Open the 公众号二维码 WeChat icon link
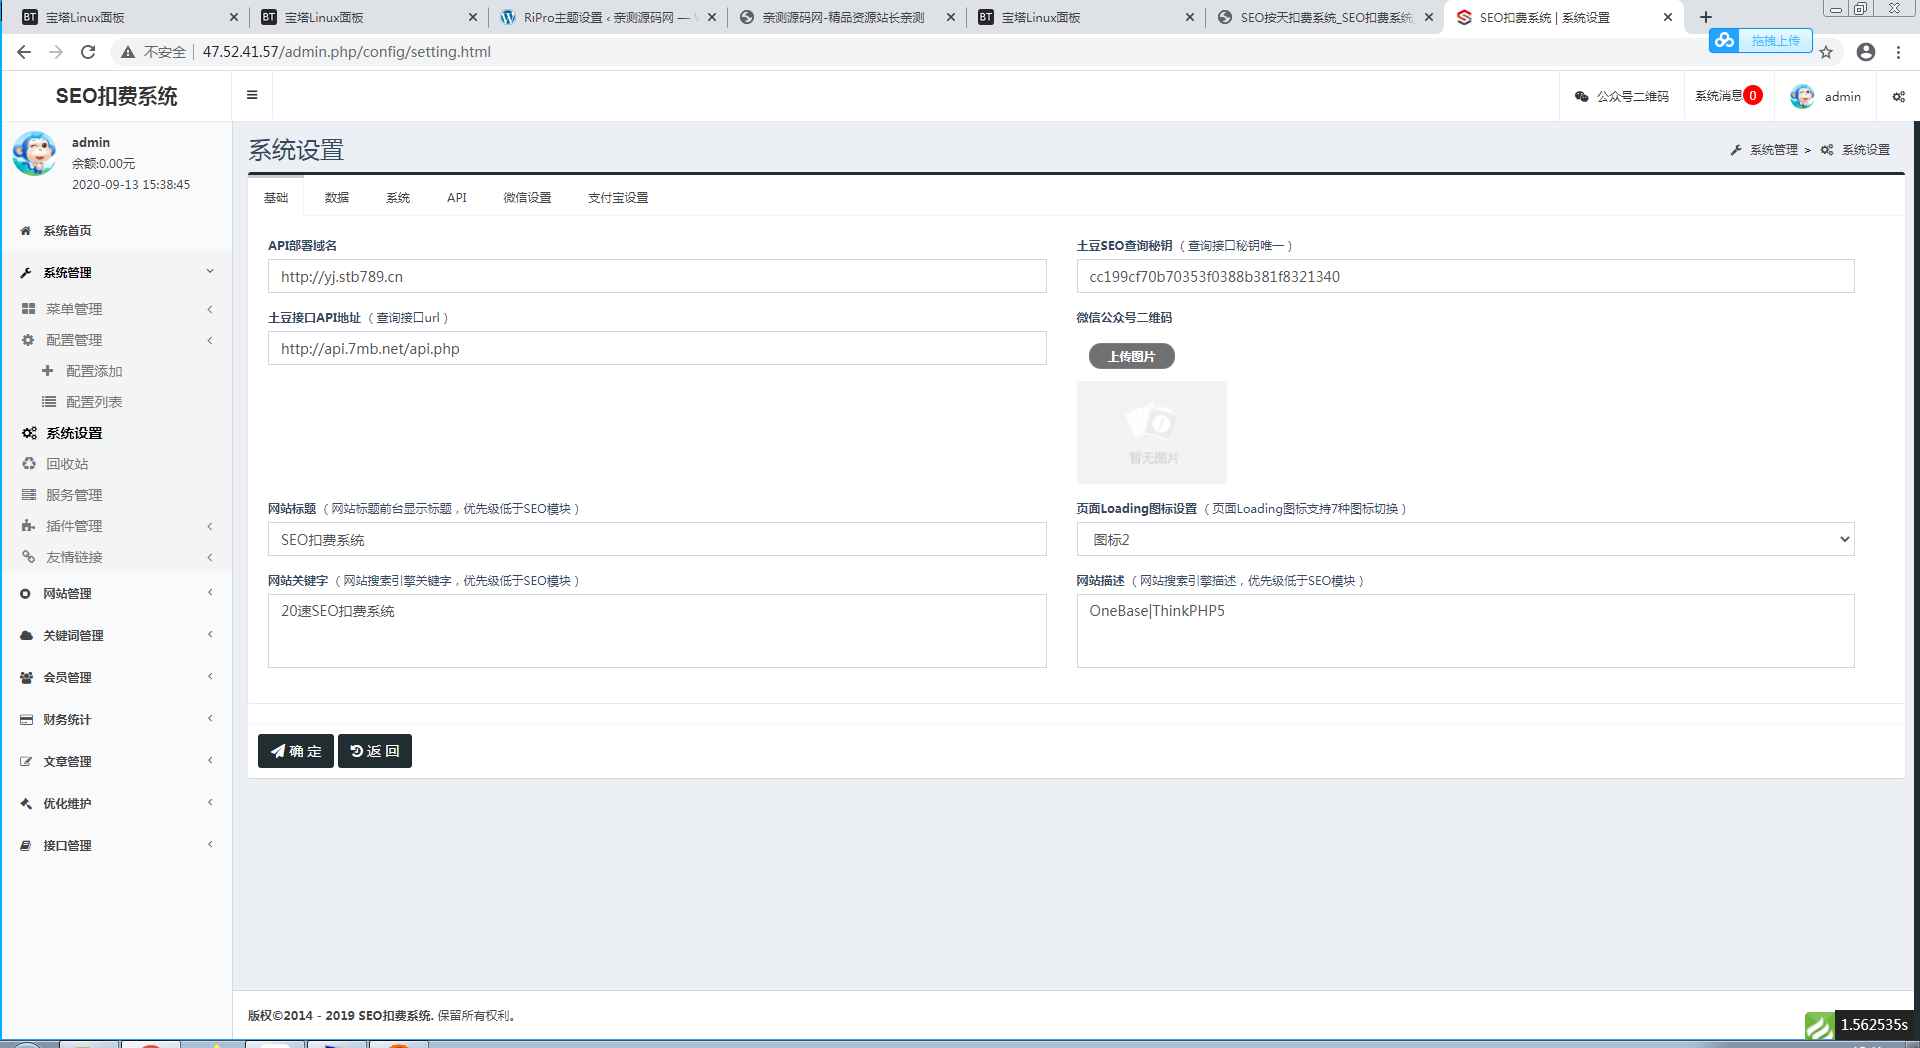This screenshot has width=1920, height=1048. coord(1621,97)
